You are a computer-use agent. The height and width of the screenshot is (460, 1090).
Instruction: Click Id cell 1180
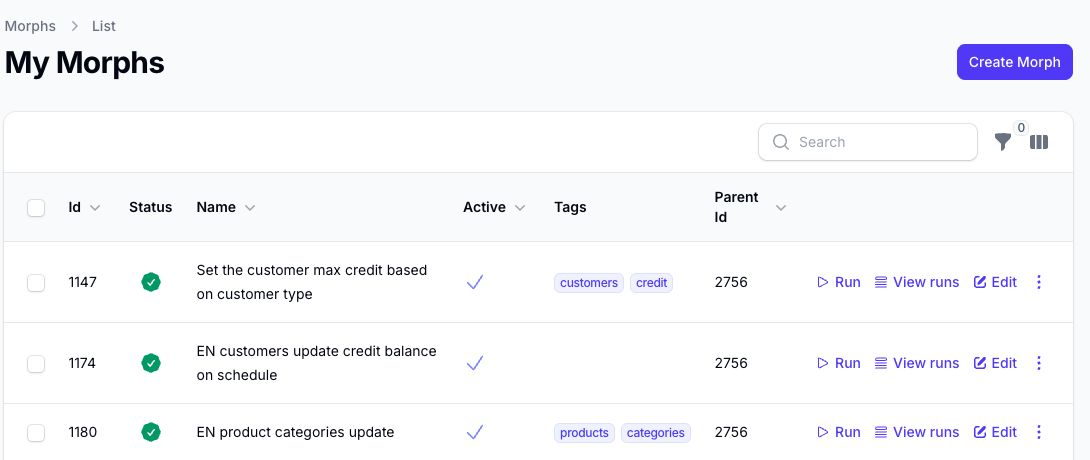click(83, 432)
